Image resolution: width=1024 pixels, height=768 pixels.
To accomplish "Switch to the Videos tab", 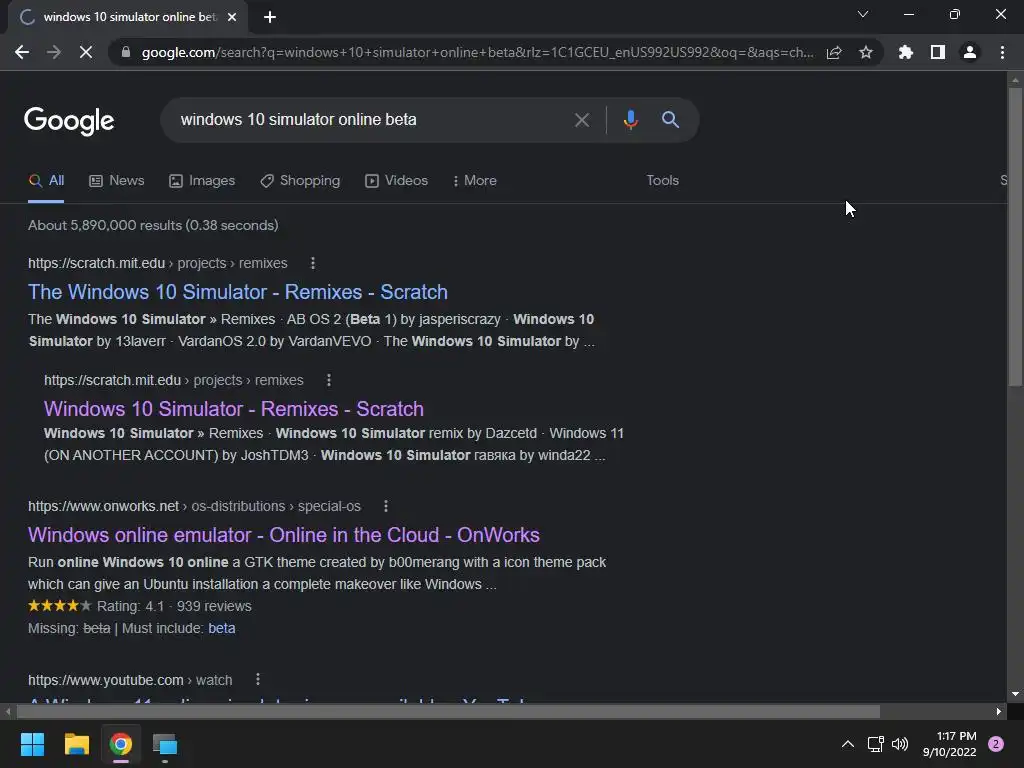I will 396,181.
